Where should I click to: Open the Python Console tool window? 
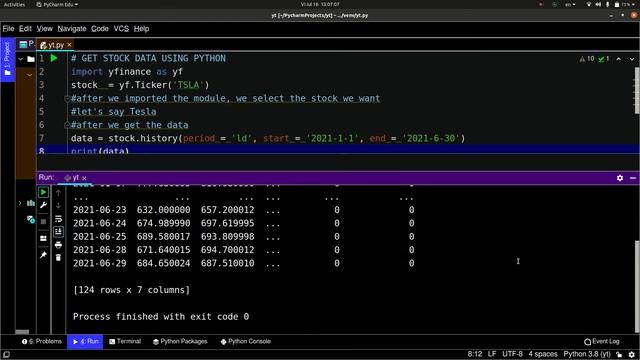click(245, 342)
